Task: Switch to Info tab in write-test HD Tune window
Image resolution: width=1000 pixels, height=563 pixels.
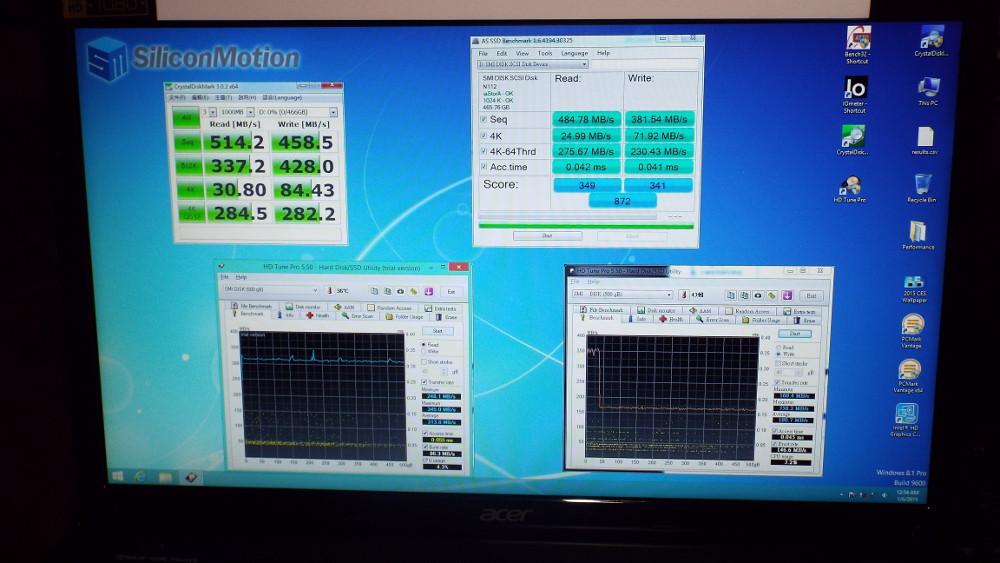Action: point(637,319)
